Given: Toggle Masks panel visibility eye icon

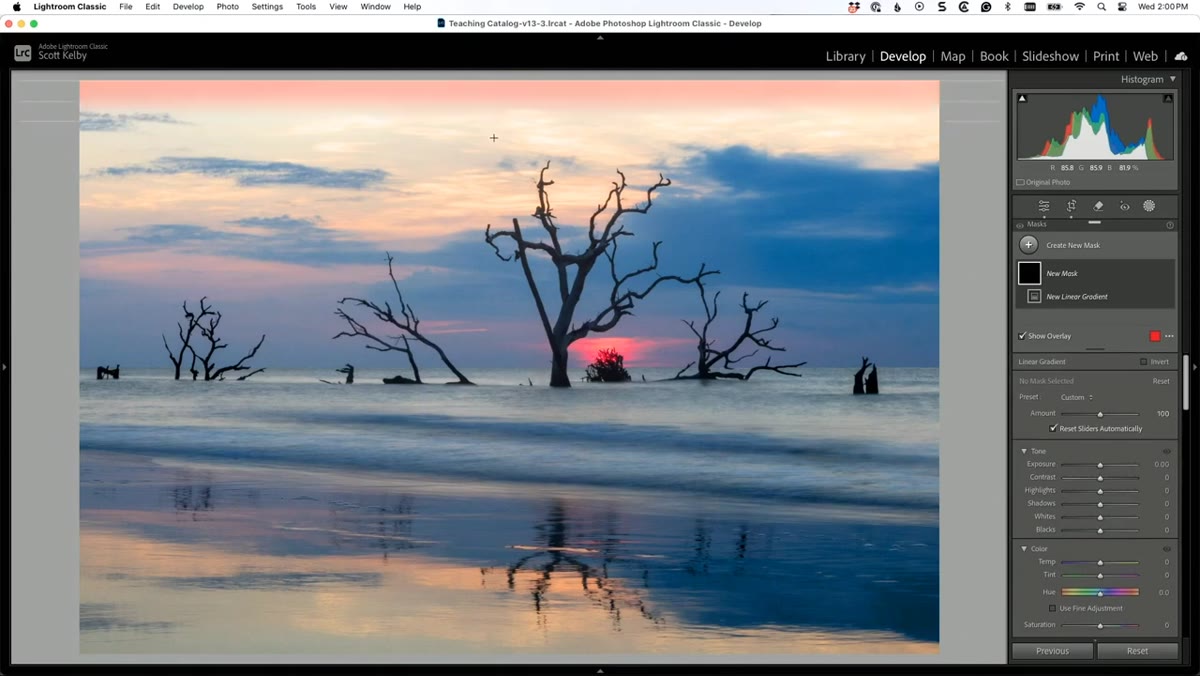Looking at the screenshot, I should pyautogui.click(x=1020, y=225).
